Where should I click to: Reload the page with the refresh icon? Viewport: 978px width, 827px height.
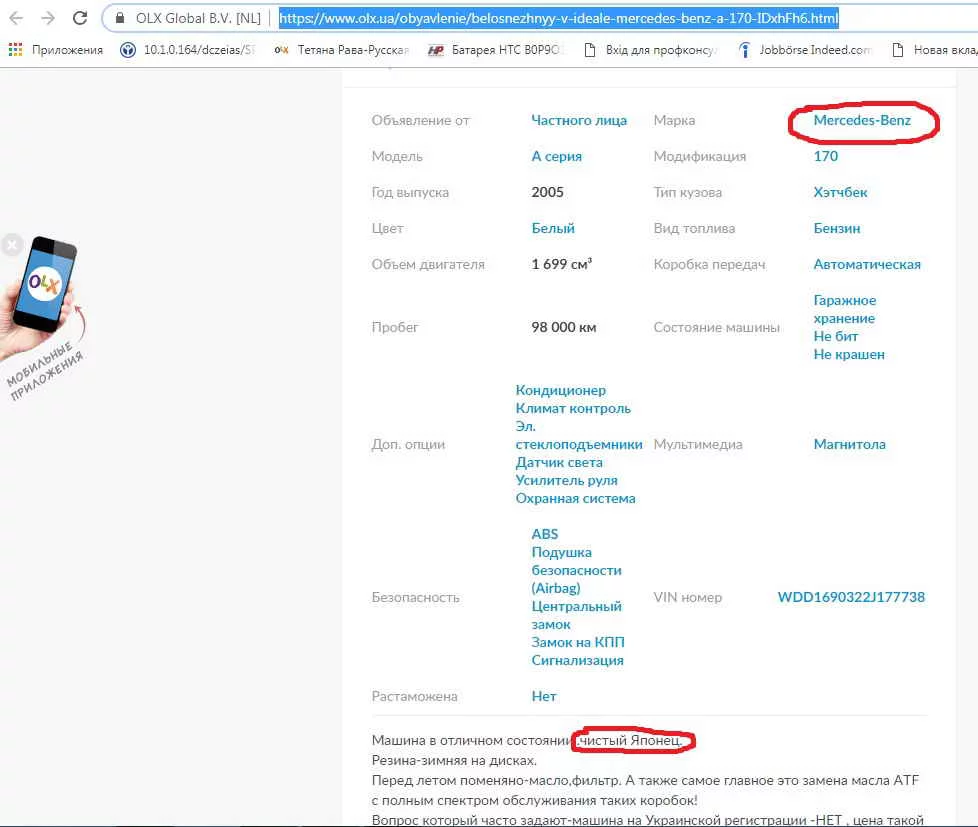pos(80,18)
